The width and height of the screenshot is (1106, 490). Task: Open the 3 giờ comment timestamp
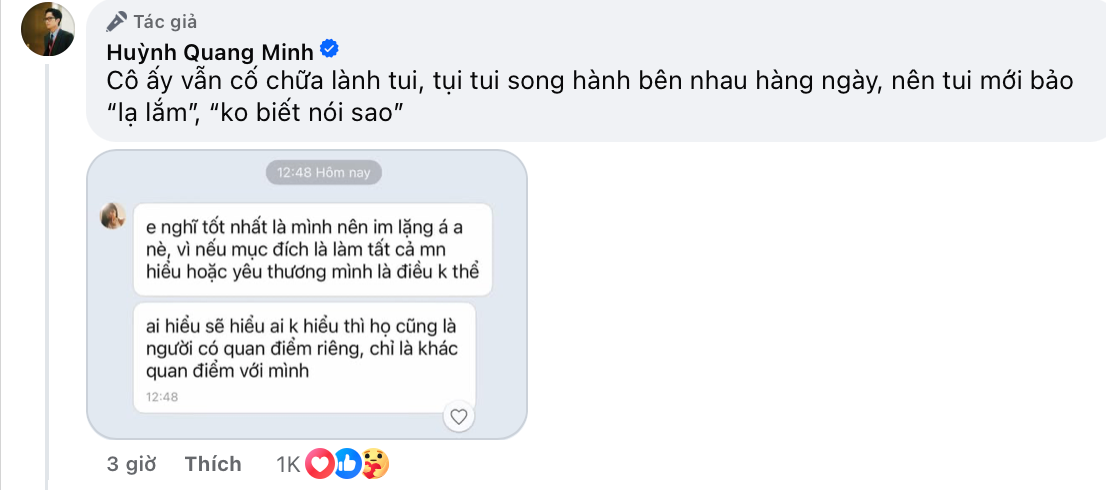pyautogui.click(x=130, y=464)
